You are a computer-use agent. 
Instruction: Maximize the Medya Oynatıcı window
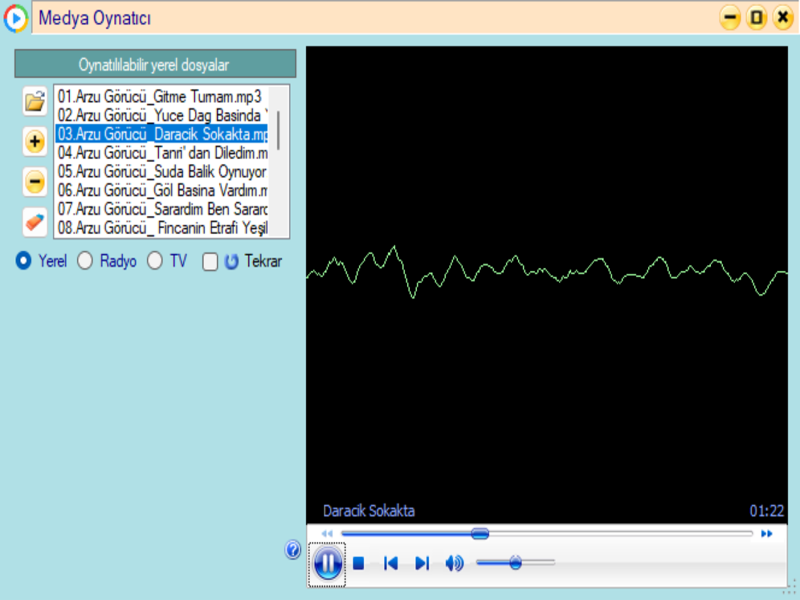click(757, 18)
